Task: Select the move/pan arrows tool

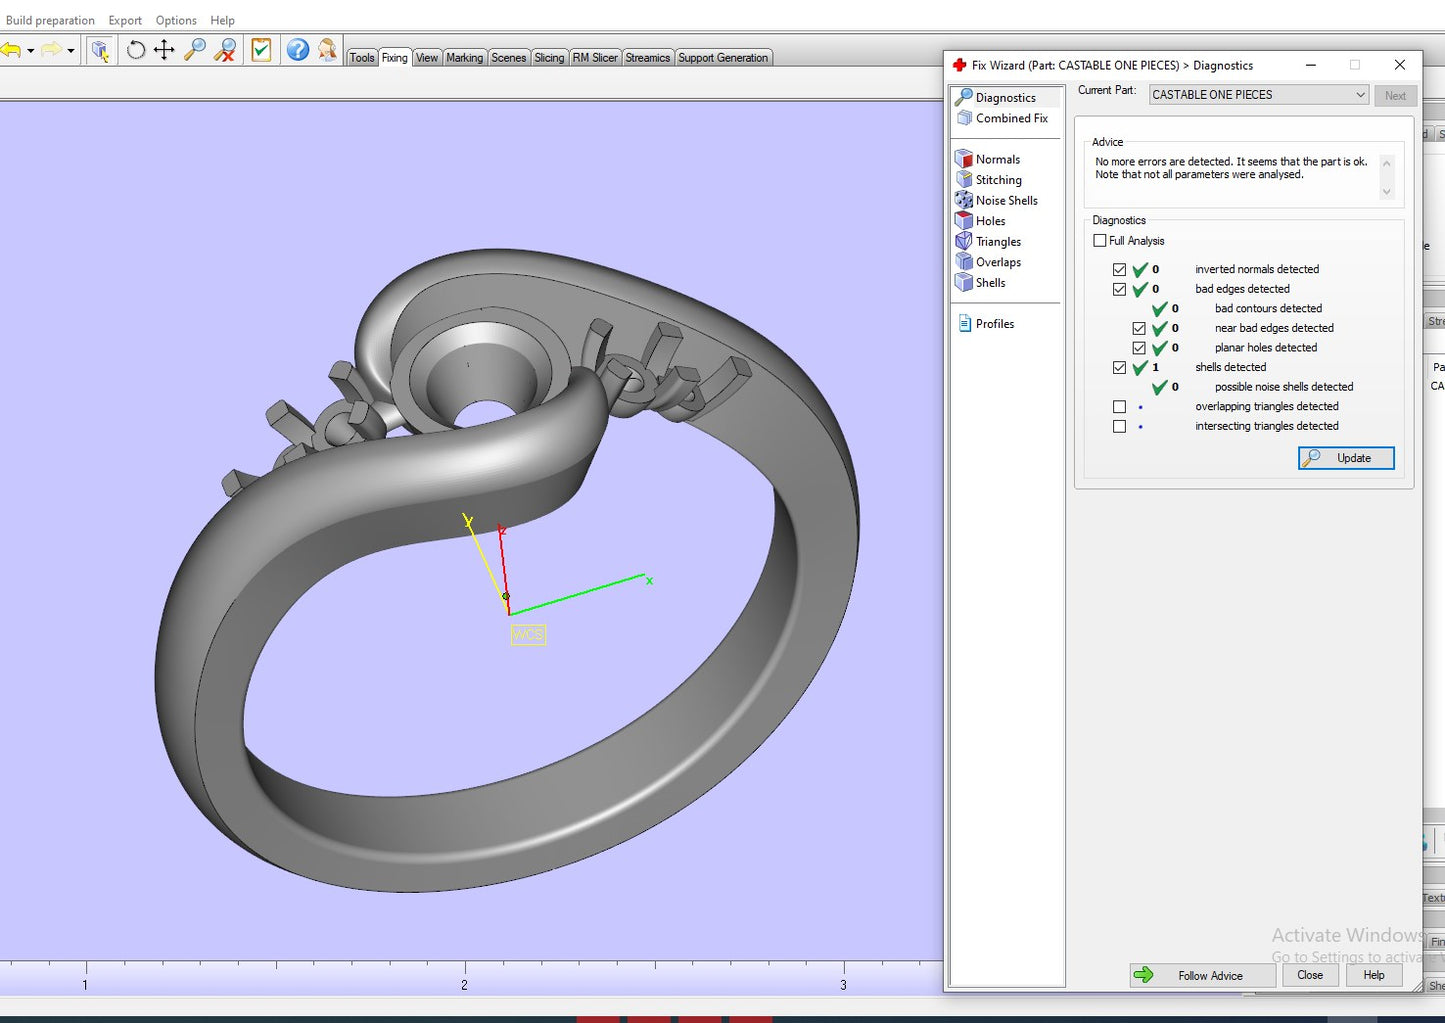Action: [164, 50]
